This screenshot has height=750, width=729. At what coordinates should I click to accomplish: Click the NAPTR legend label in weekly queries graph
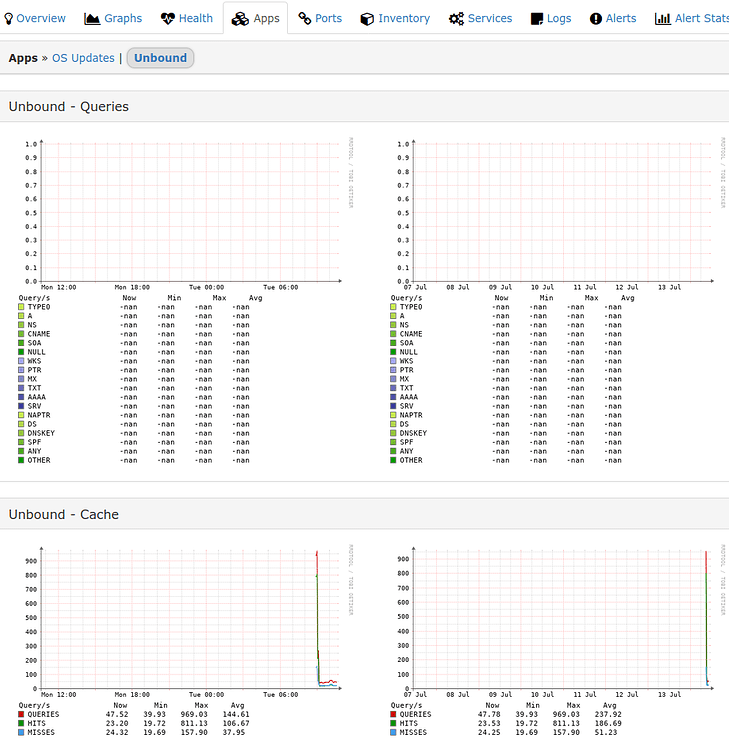(x=411, y=415)
